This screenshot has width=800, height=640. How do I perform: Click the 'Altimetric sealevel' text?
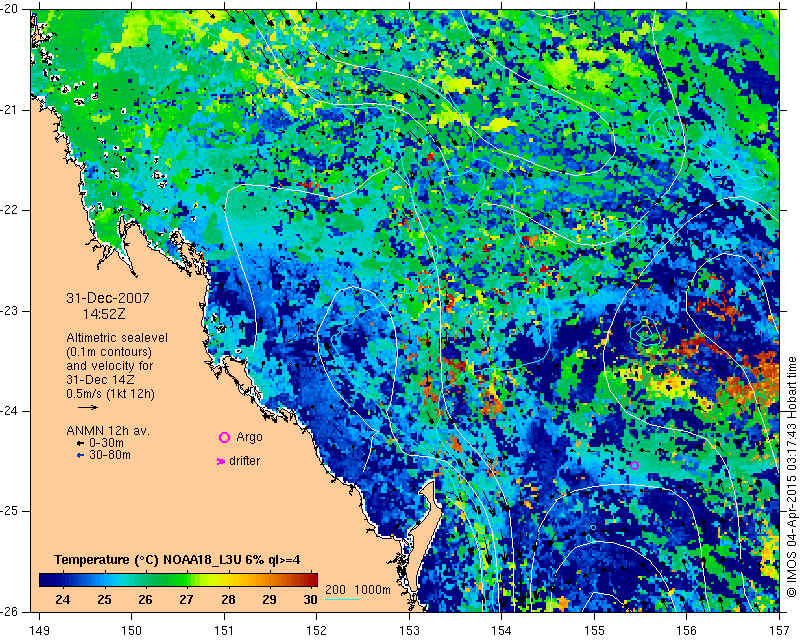pos(117,338)
